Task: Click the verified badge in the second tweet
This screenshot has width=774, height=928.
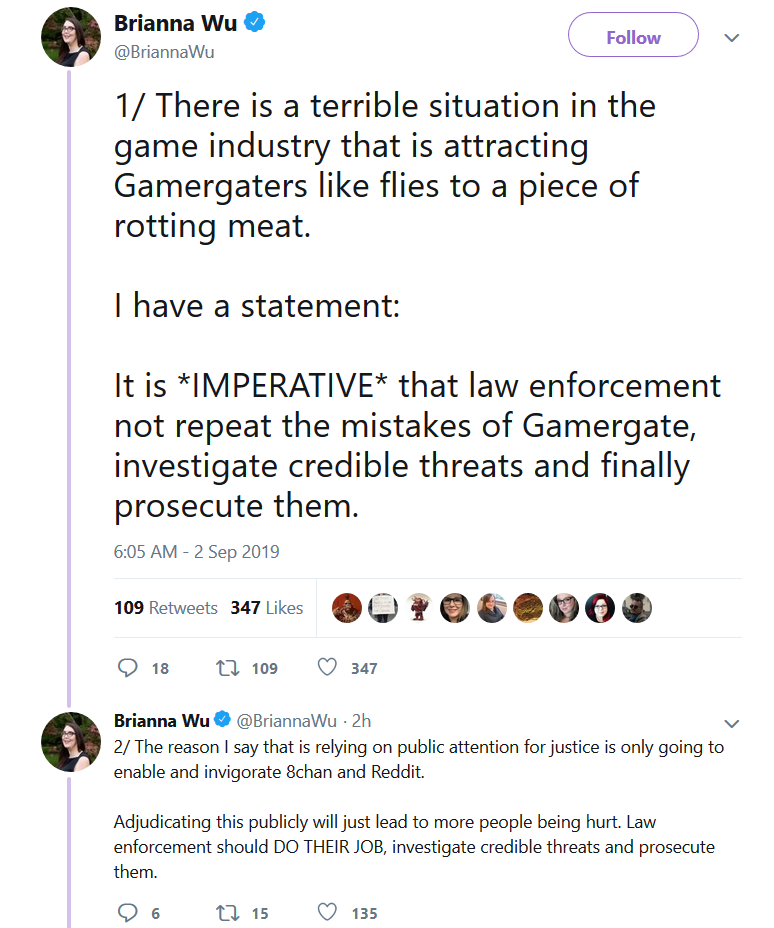Action: coord(222,720)
